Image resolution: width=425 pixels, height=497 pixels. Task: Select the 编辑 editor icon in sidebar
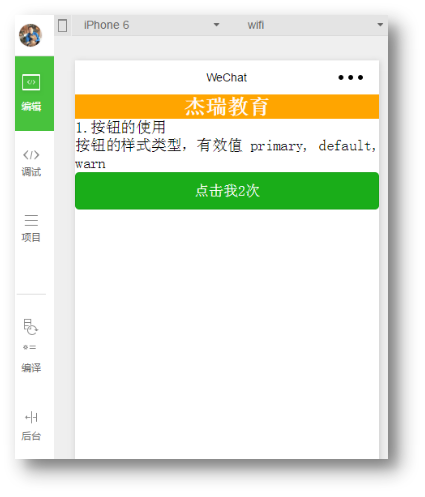31,82
